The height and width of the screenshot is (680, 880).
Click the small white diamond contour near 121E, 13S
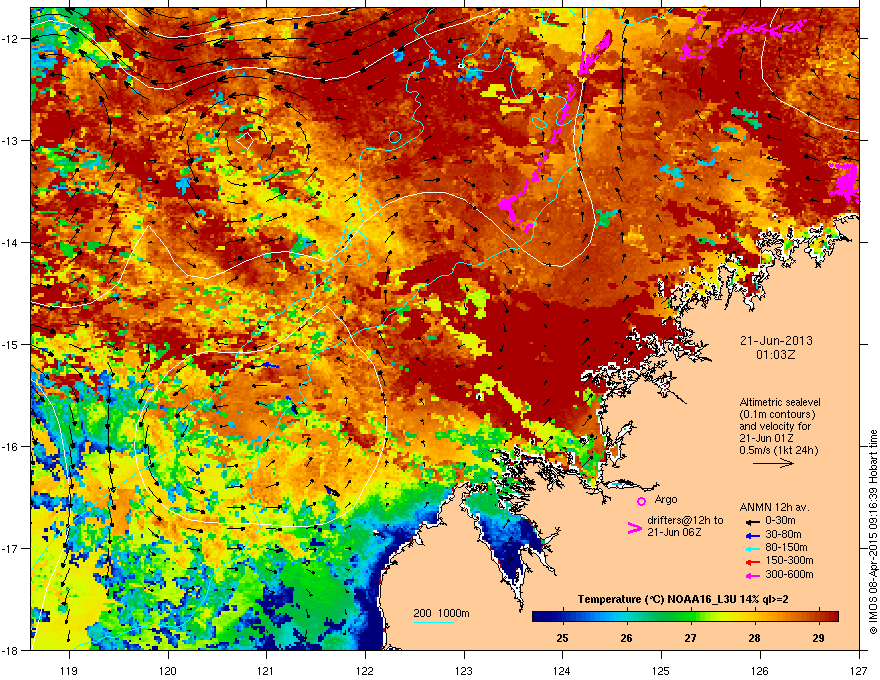[x=245, y=141]
